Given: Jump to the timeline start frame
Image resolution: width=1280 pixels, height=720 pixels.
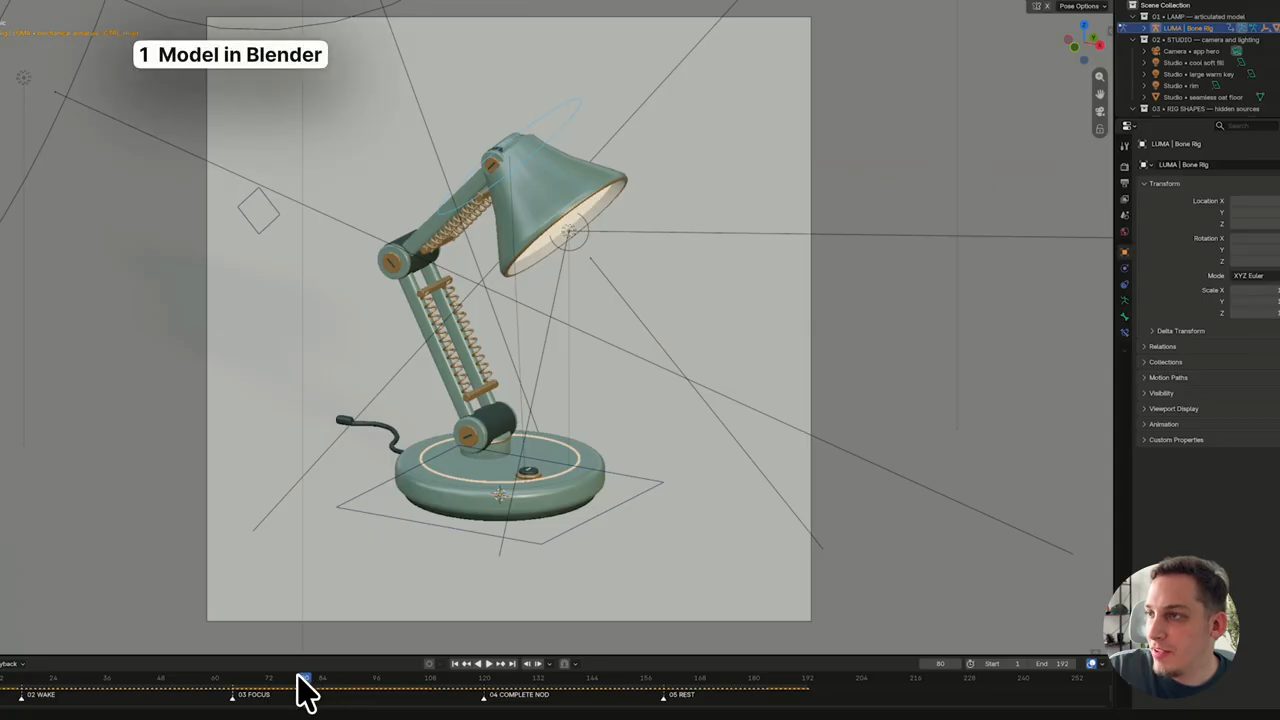Looking at the screenshot, I should pos(455,664).
